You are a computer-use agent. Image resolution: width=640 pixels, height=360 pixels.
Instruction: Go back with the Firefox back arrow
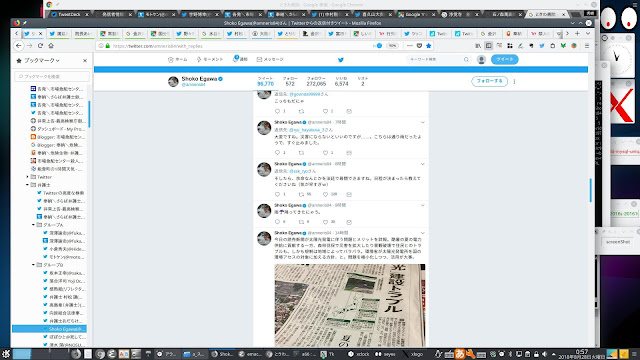[19, 46]
